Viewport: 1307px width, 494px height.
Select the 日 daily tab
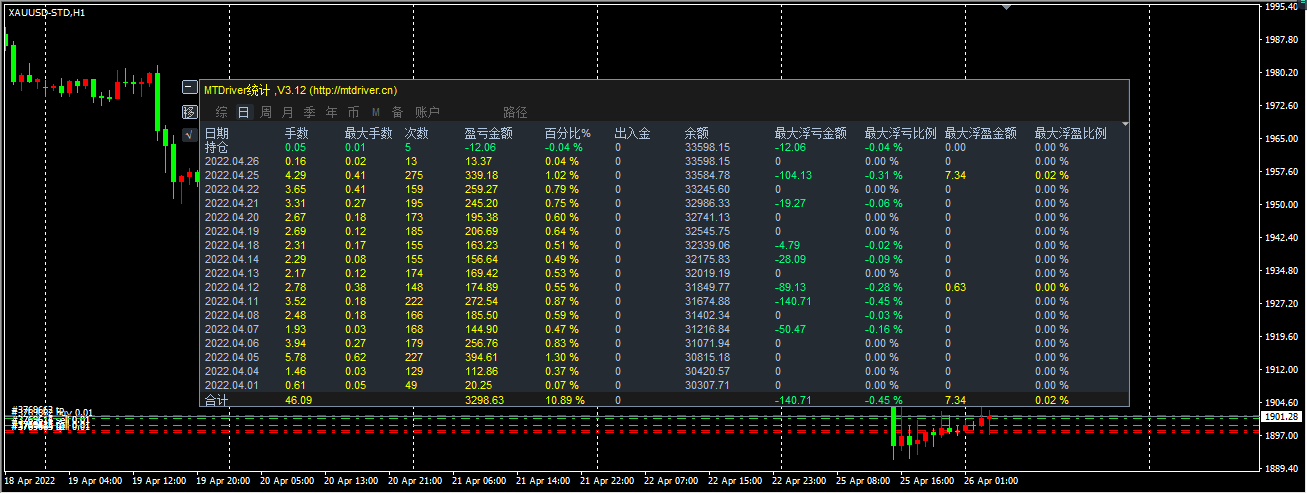243,112
